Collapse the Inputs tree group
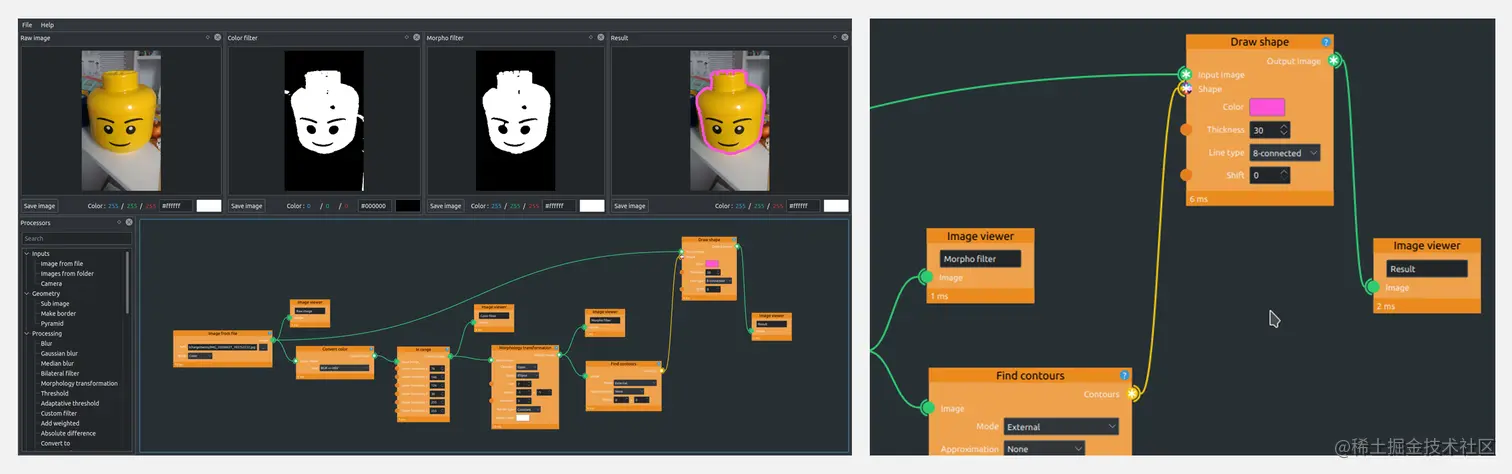This screenshot has width=1512, height=474. (x=27, y=253)
